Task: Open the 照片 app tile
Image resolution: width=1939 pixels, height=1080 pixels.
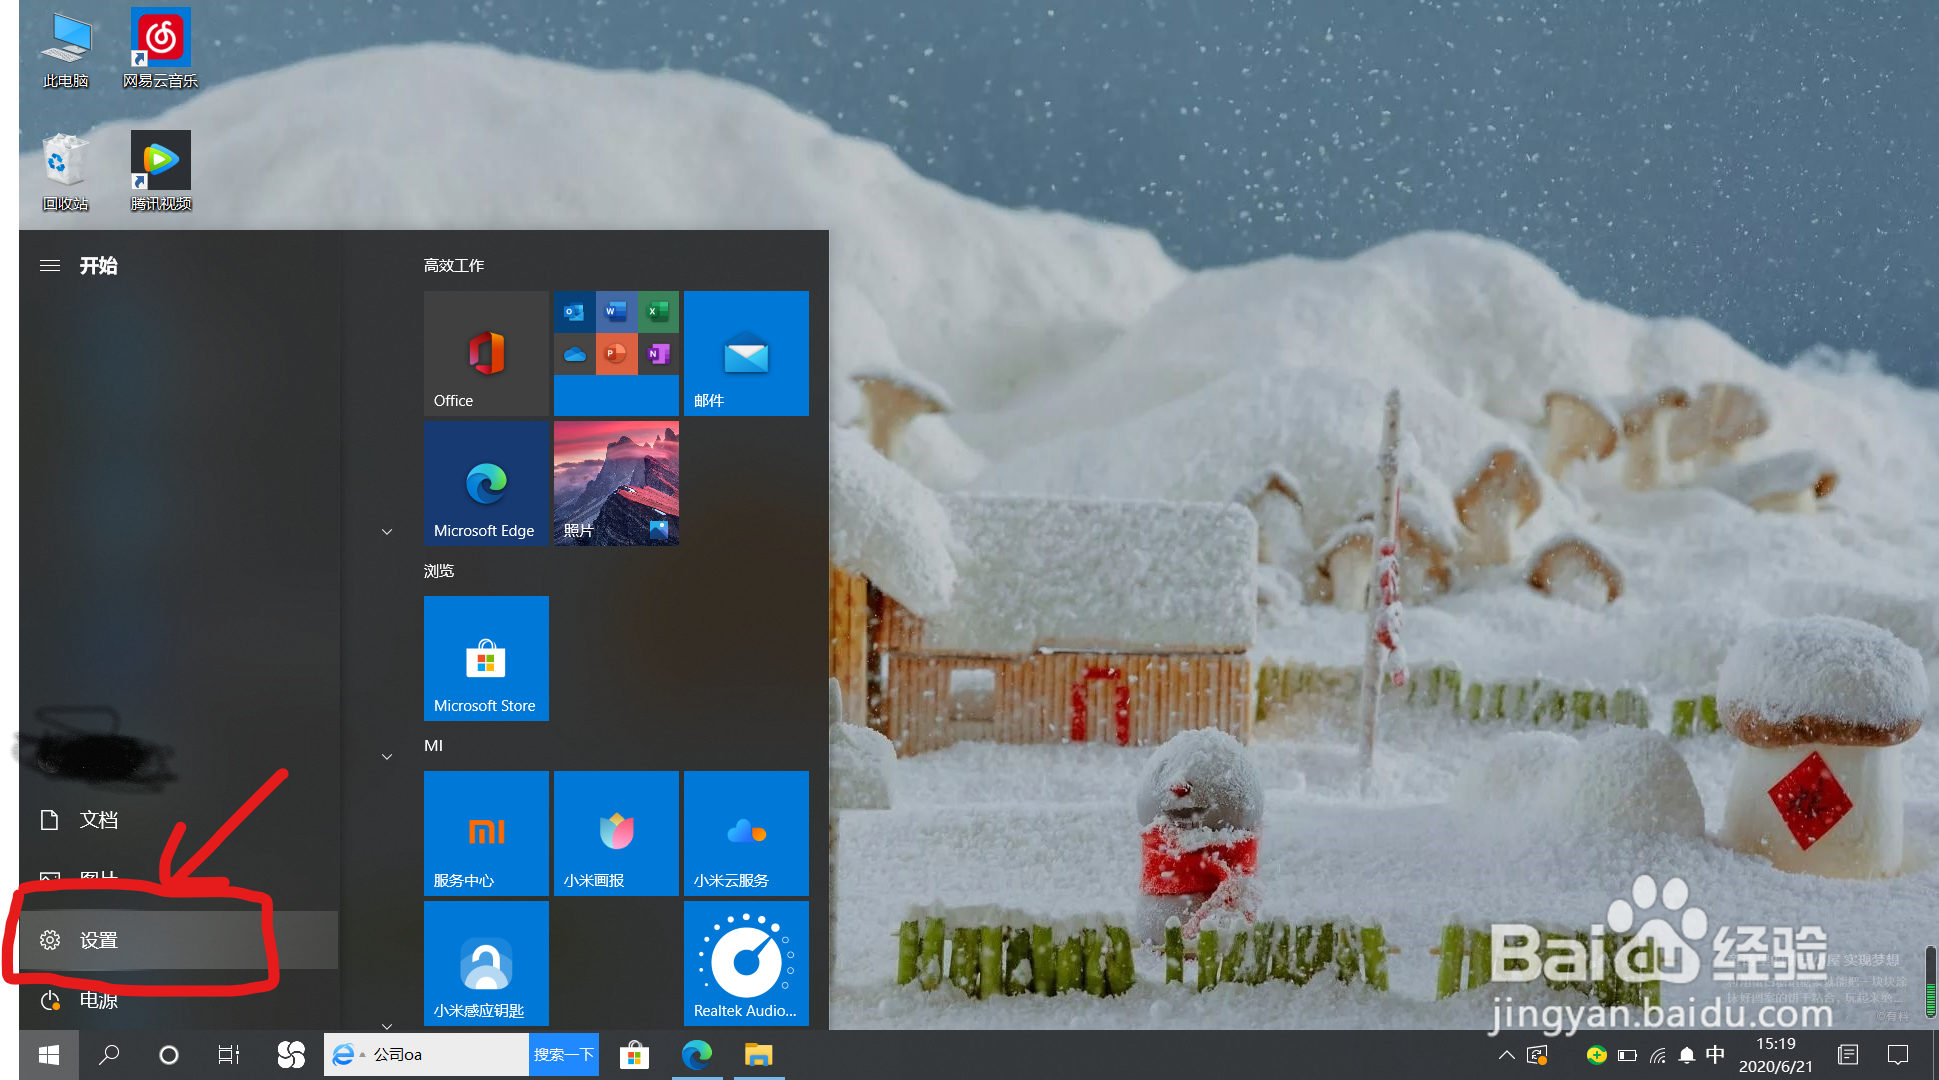Action: [615, 483]
